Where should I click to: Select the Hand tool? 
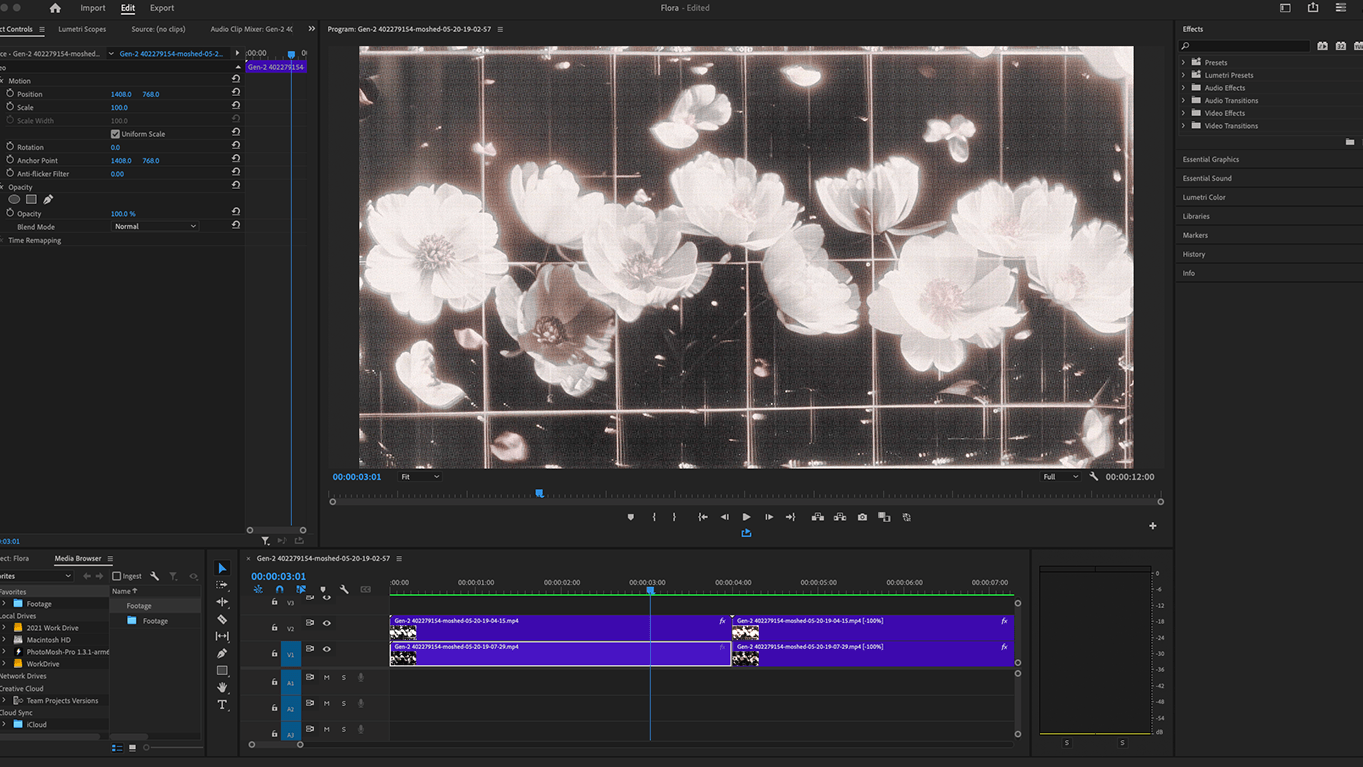(x=222, y=687)
